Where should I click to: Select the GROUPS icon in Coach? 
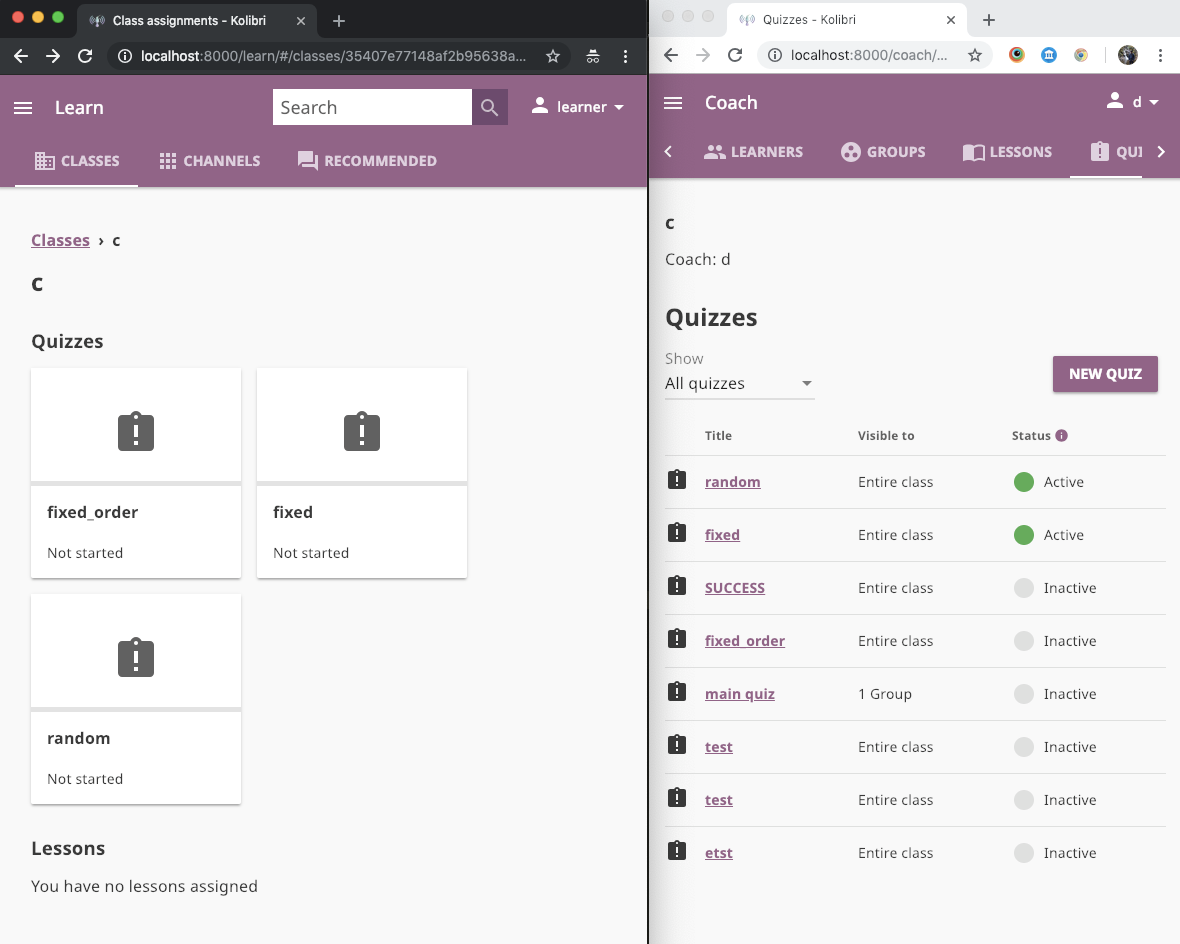pyautogui.click(x=849, y=152)
